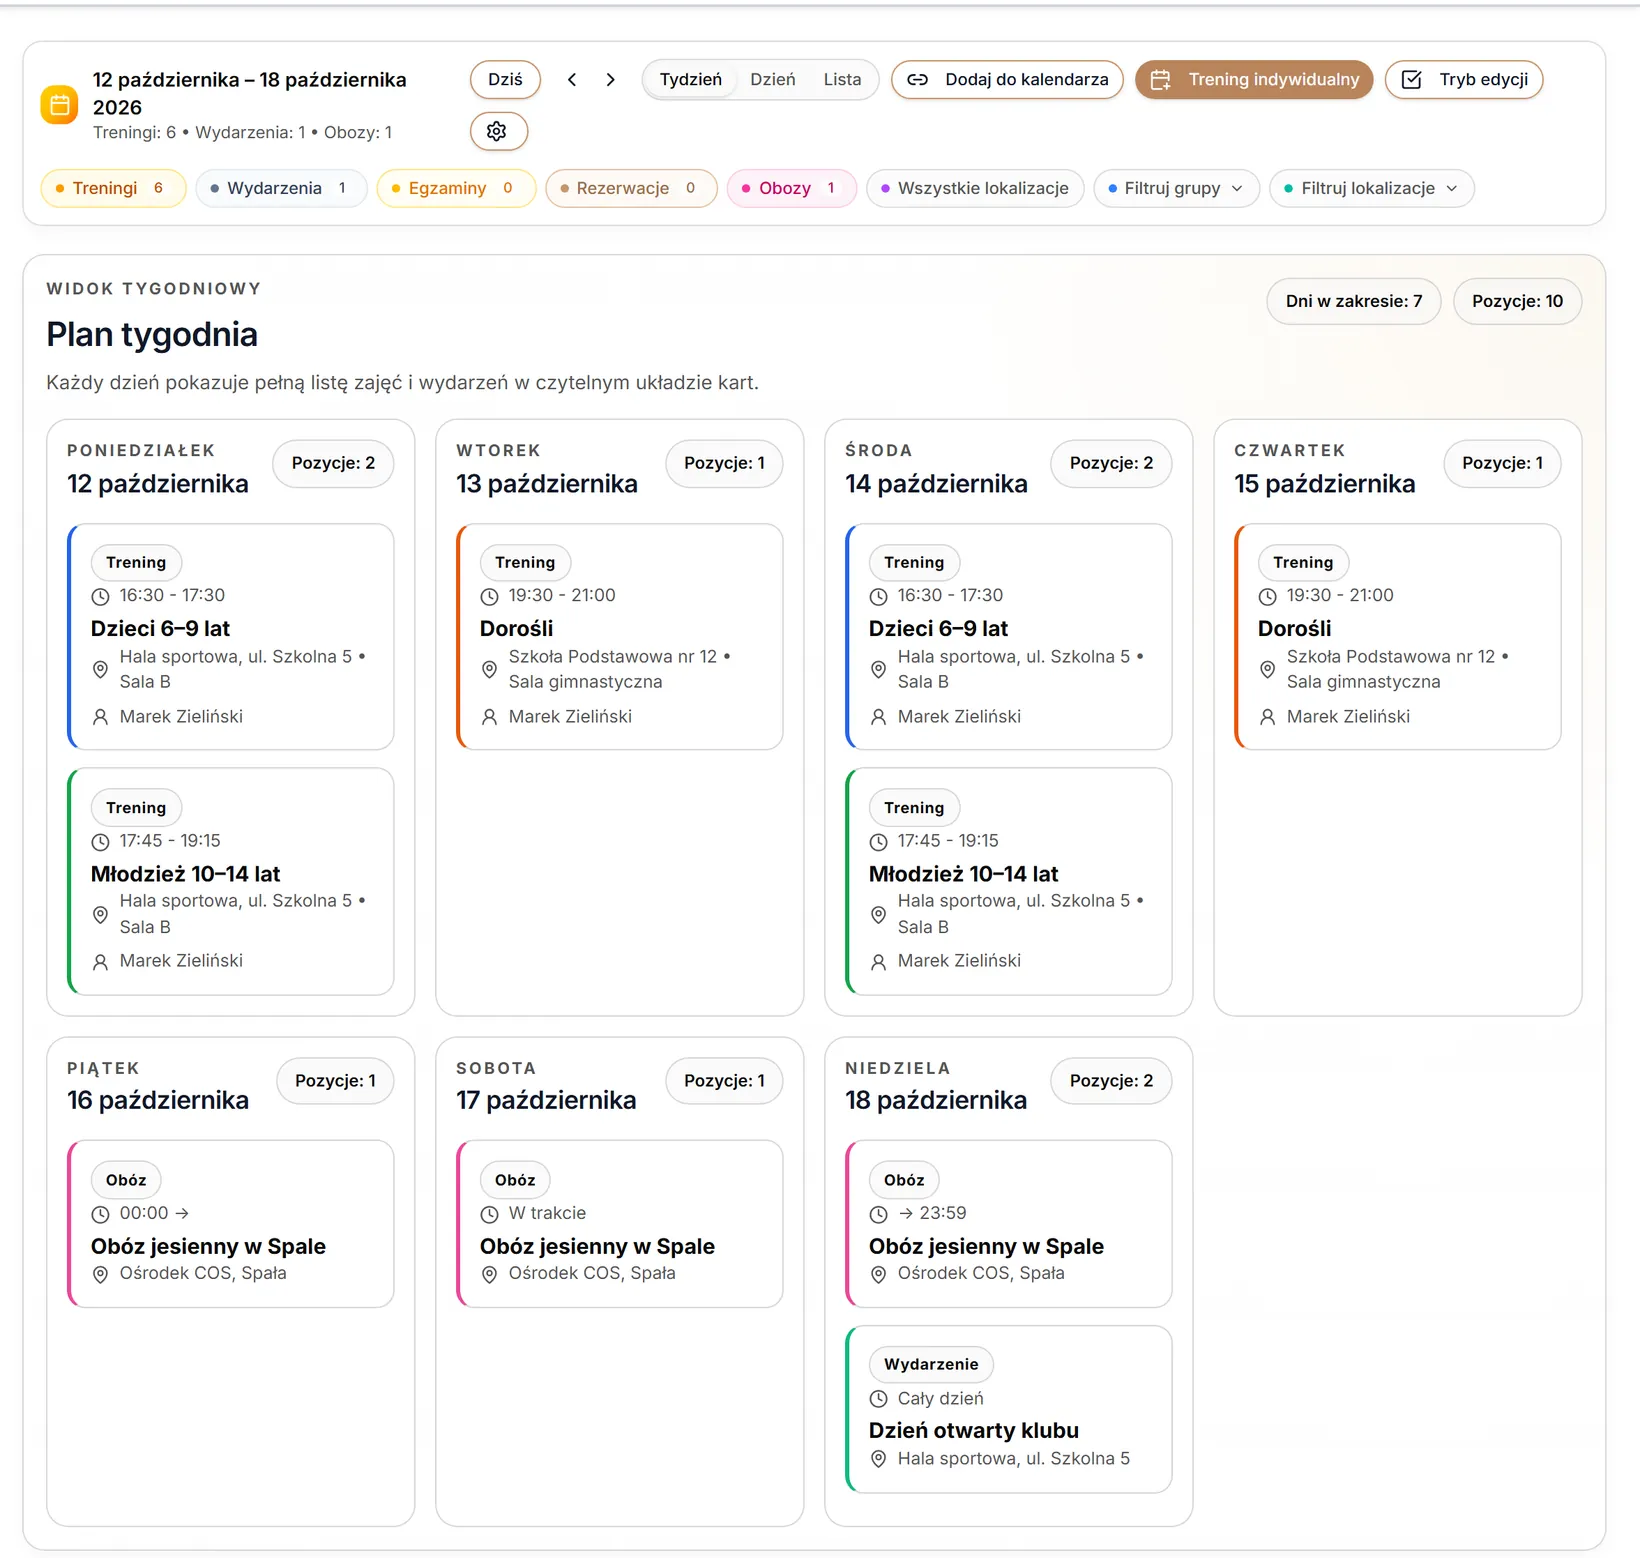
Task: Open Dzień otwarty klubu event
Action: (1009, 1409)
